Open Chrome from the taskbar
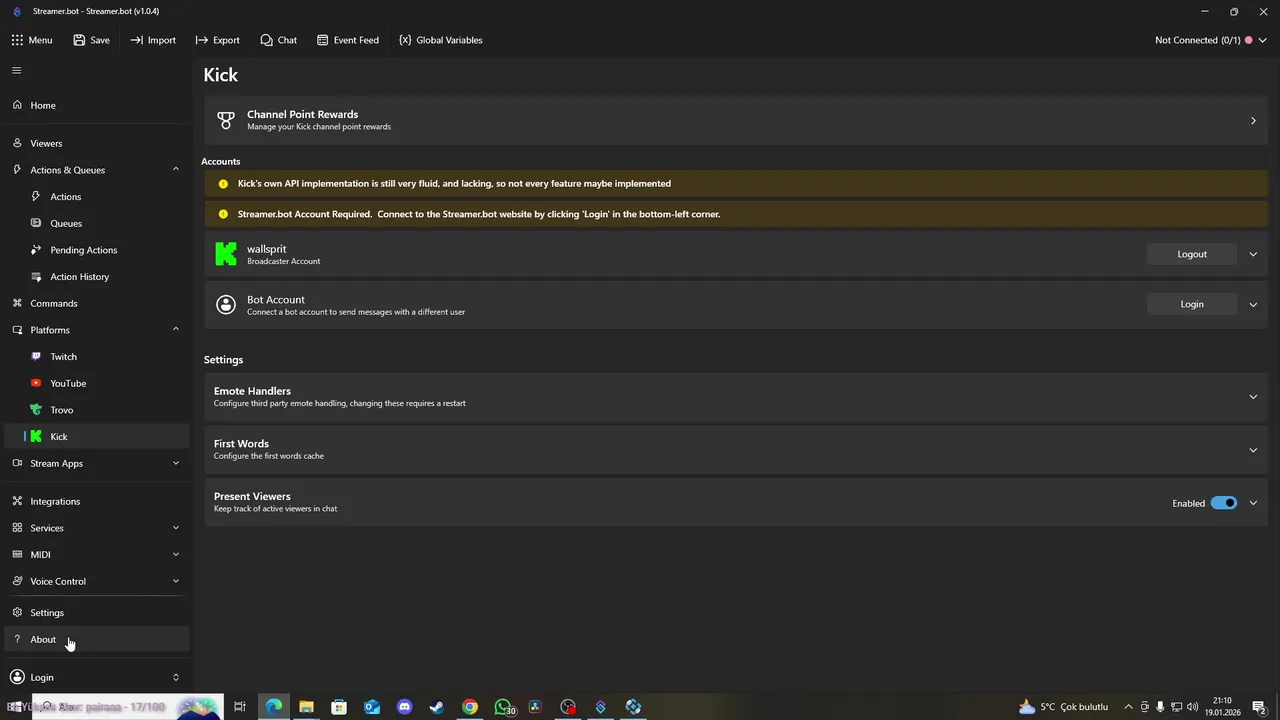Screen dimensions: 1280x720 470,707
